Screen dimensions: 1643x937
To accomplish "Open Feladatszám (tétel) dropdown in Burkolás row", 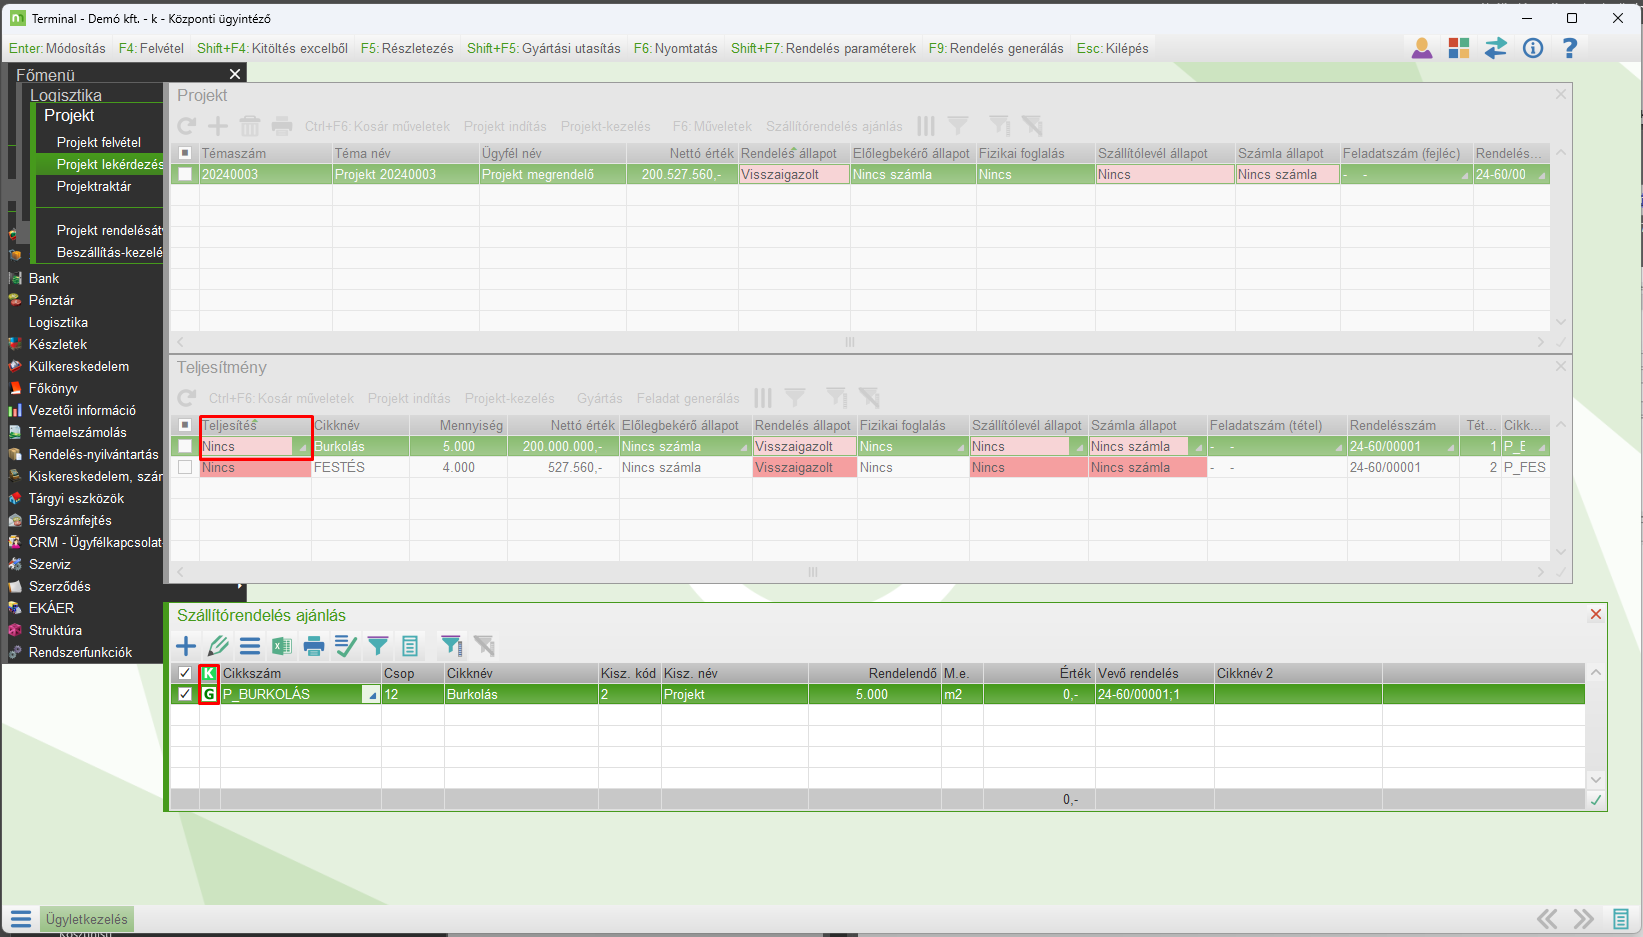I will [x=1338, y=447].
